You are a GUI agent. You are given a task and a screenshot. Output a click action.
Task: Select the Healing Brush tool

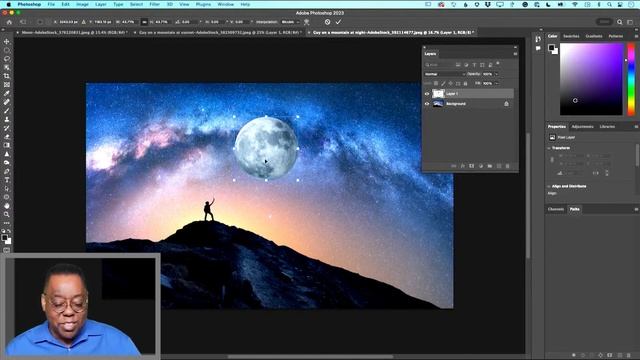[7, 102]
